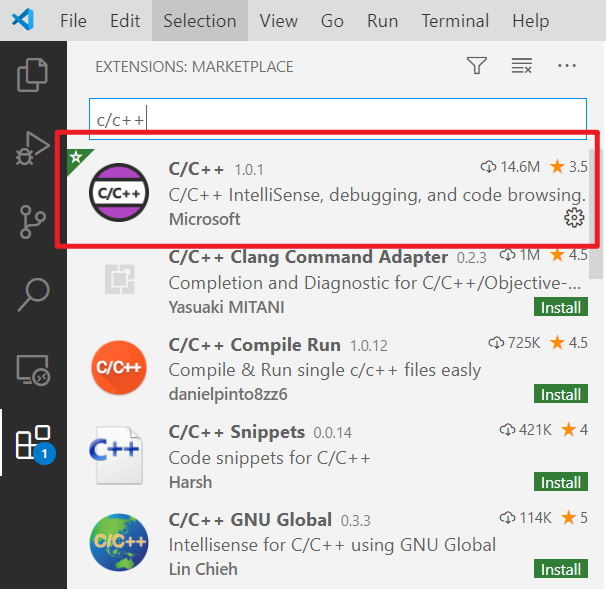Open the Source Control view
The height and width of the screenshot is (589, 606).
coord(33,222)
